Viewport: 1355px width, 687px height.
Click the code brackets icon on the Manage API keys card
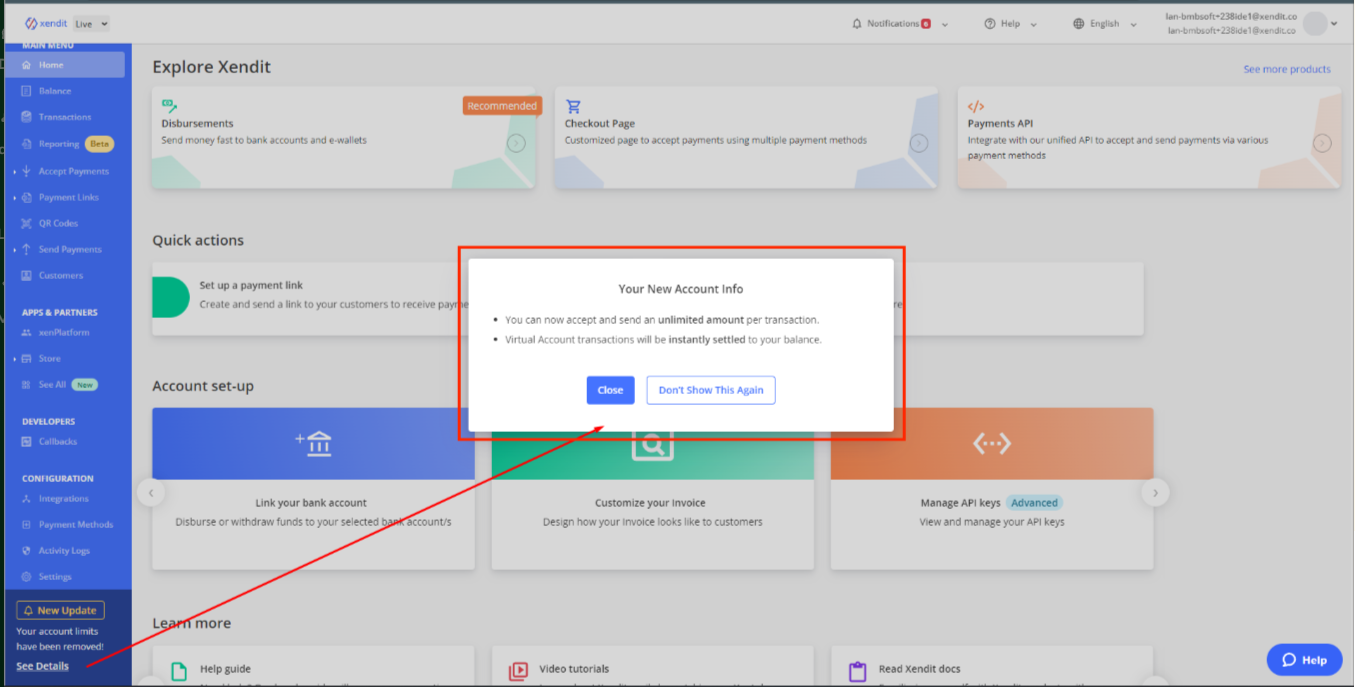tap(992, 443)
